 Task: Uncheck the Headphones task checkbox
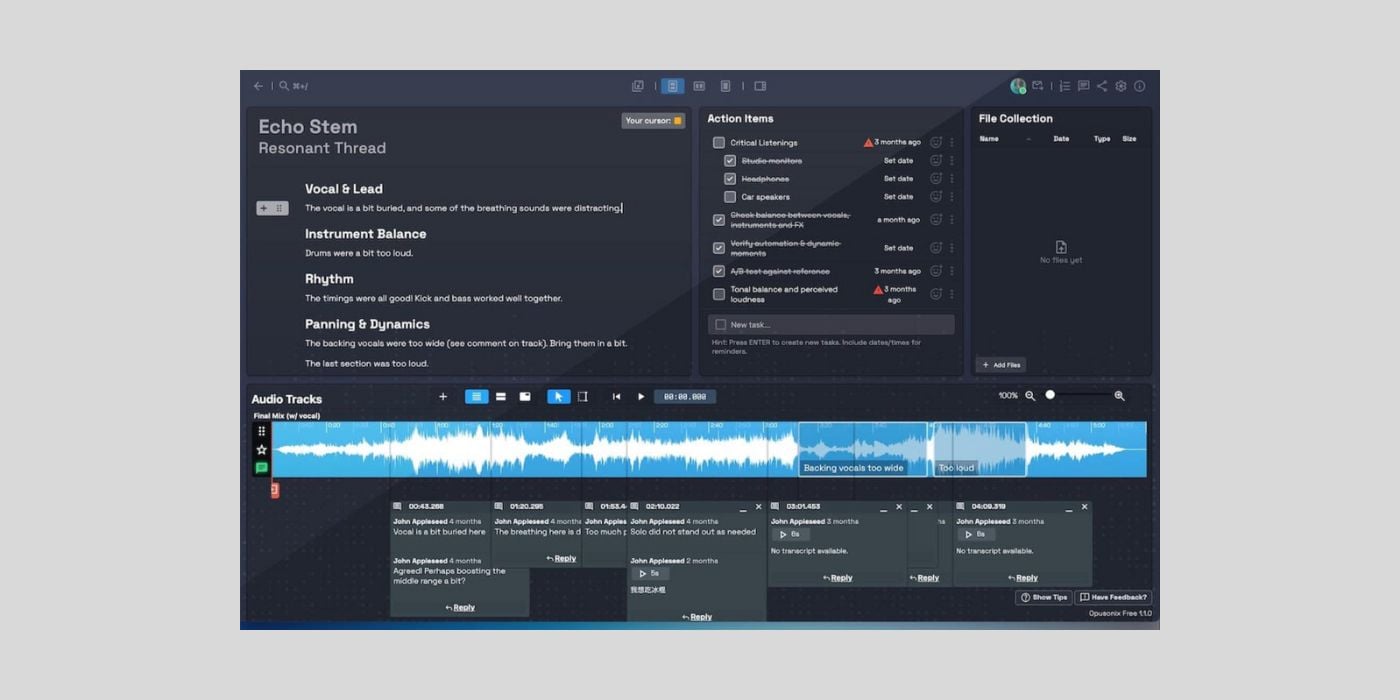coord(731,178)
